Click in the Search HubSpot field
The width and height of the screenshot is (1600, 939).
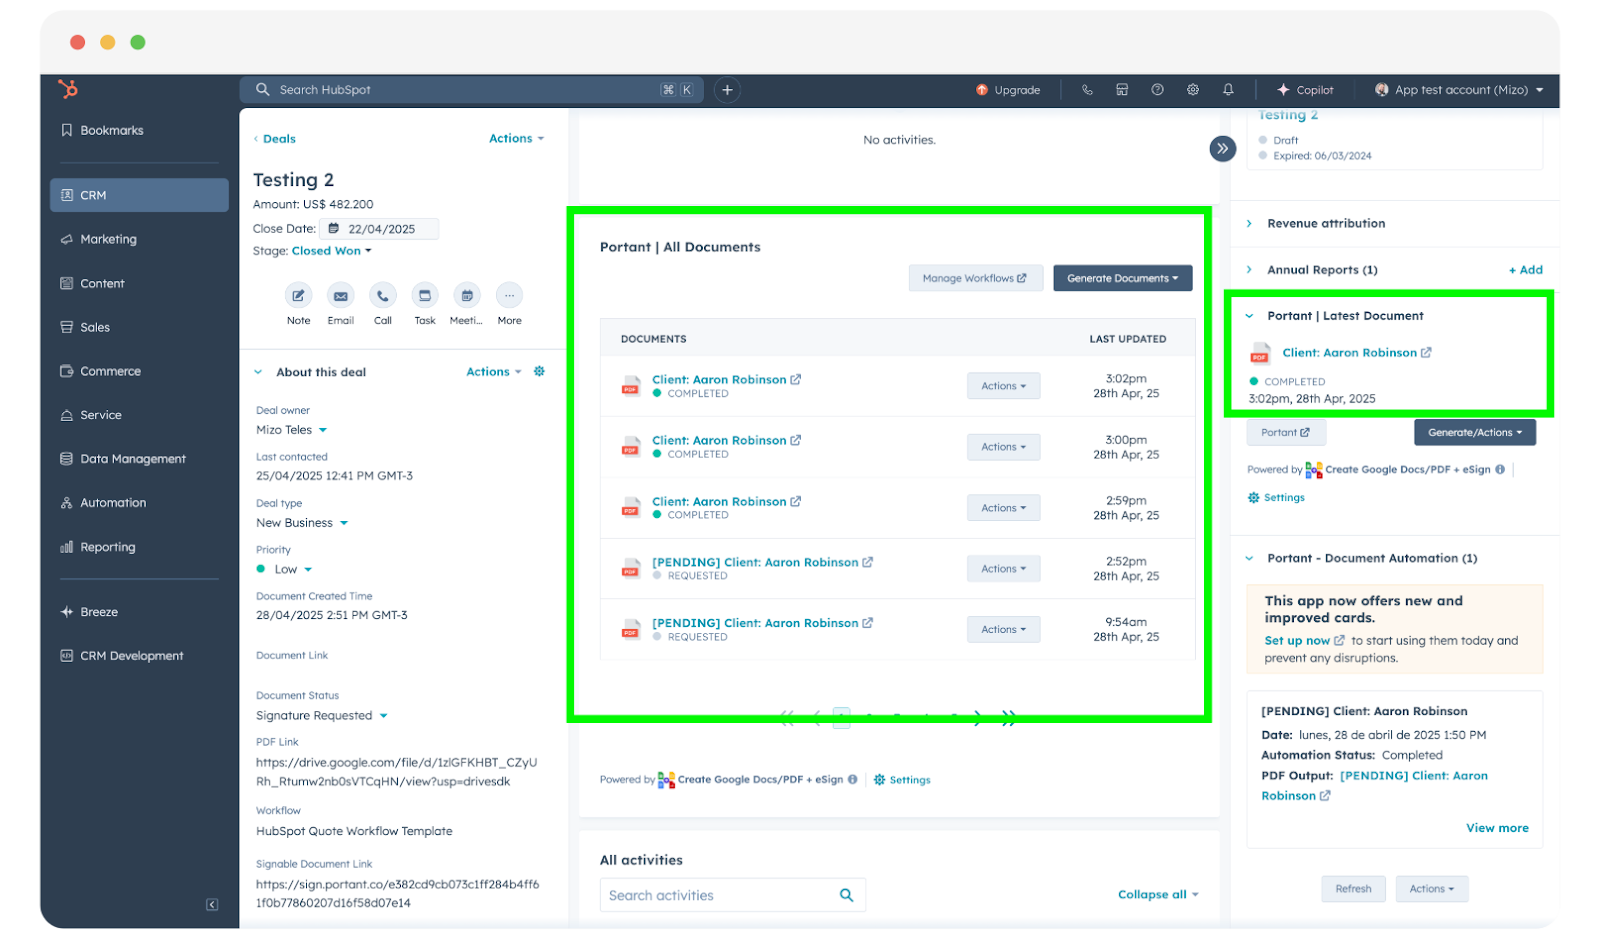click(470, 90)
